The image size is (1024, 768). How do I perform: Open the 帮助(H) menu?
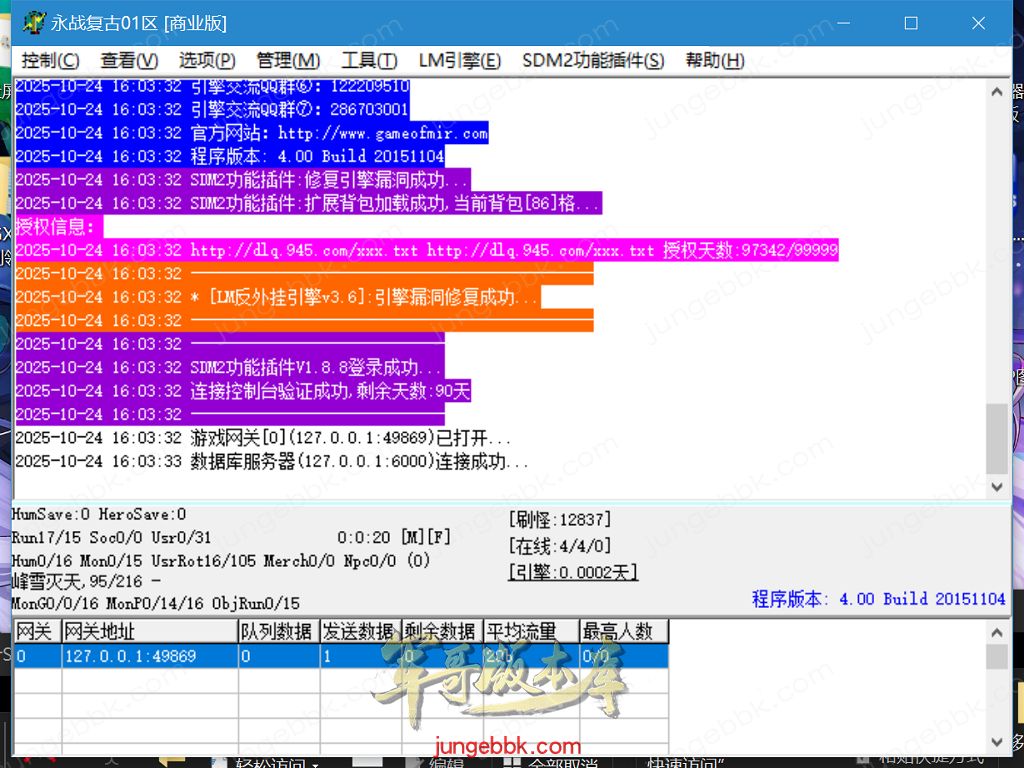(x=715, y=61)
